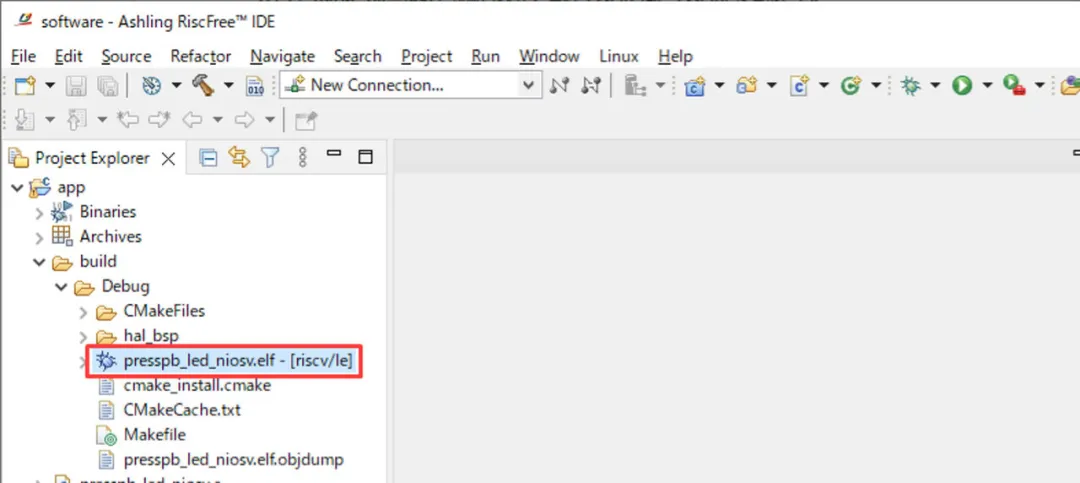Click the green Run play icon
The image size is (1080, 483).
pyautogui.click(x=962, y=85)
